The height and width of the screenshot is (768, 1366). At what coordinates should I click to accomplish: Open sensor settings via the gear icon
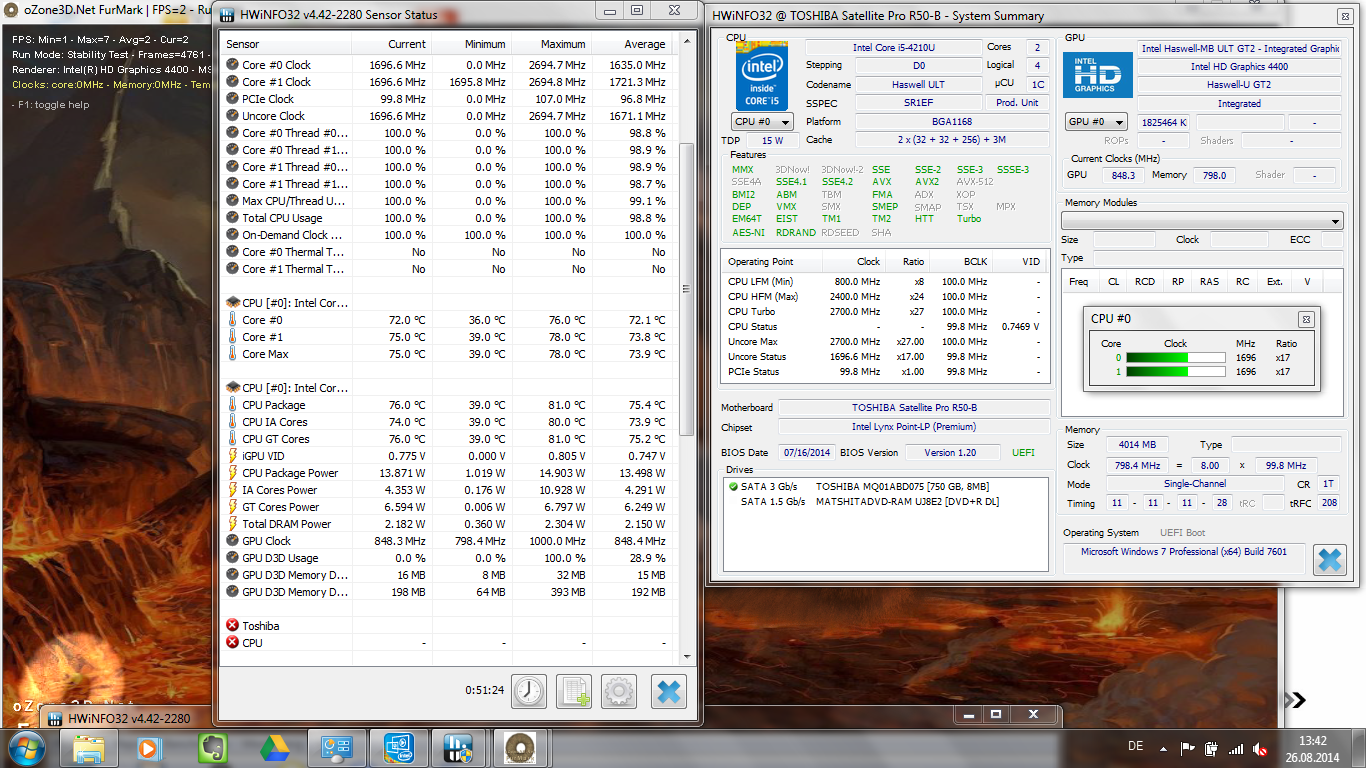pos(619,691)
